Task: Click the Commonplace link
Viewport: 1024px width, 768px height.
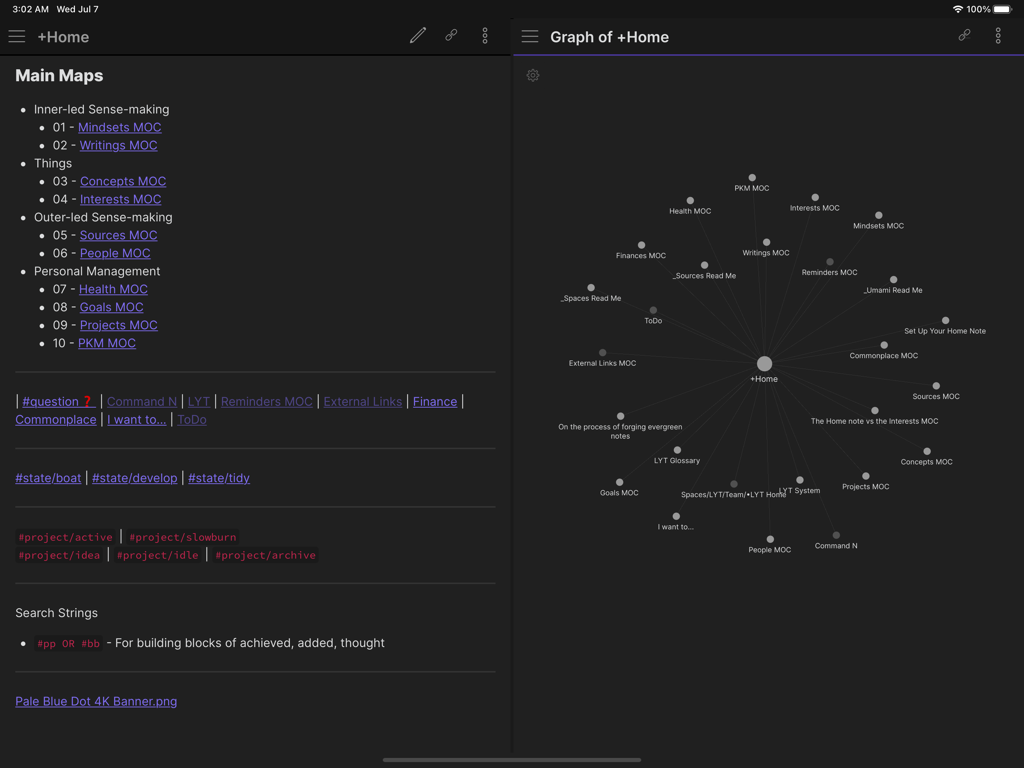Action: (x=56, y=420)
